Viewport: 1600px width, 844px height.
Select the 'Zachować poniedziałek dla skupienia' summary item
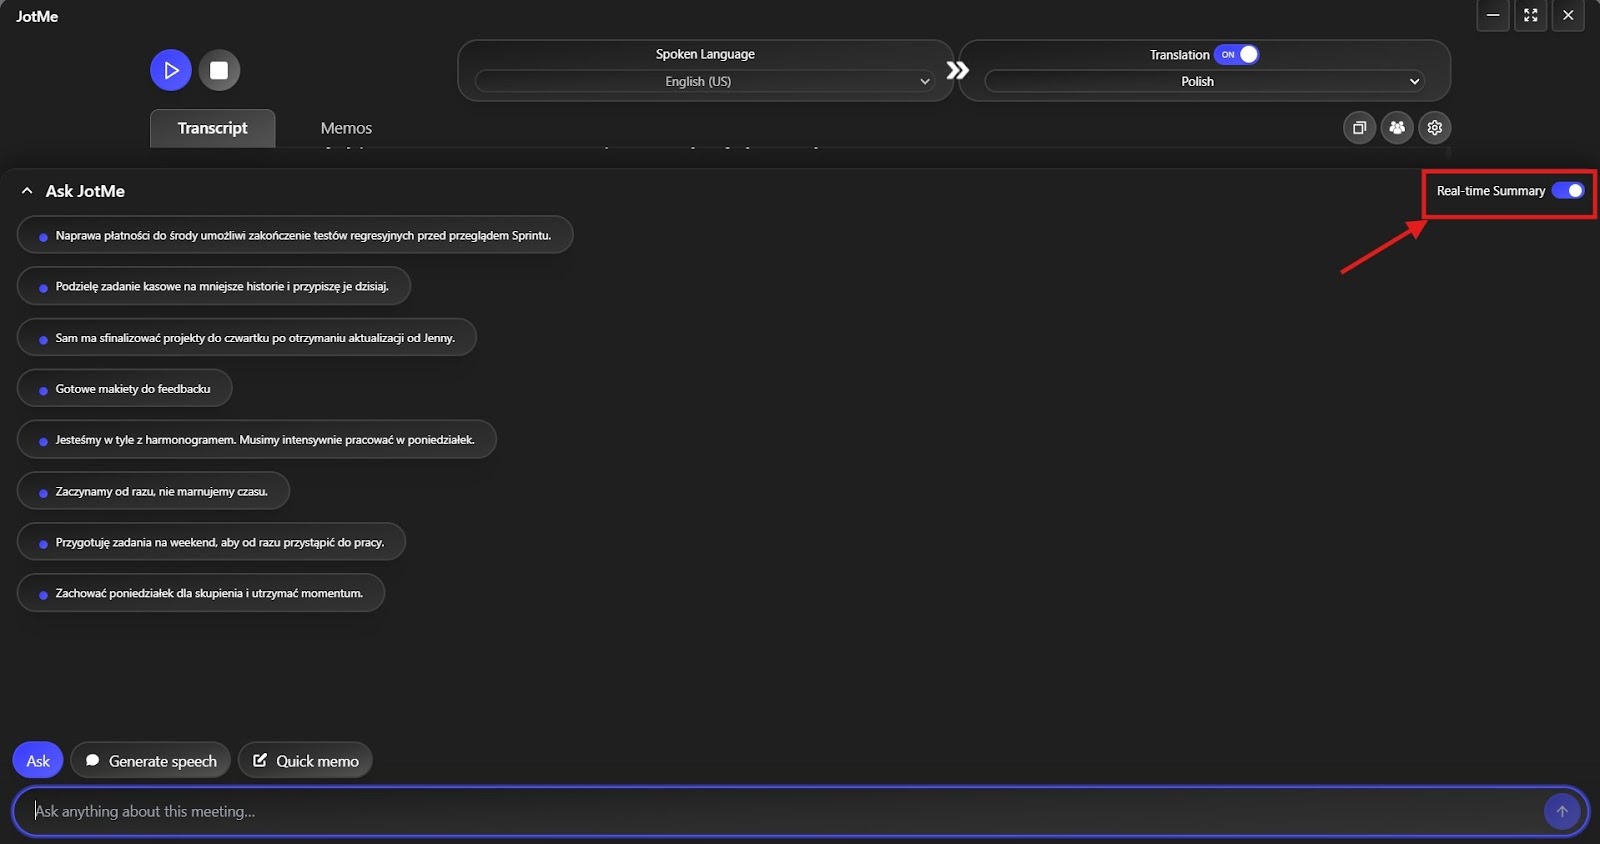[x=201, y=593]
